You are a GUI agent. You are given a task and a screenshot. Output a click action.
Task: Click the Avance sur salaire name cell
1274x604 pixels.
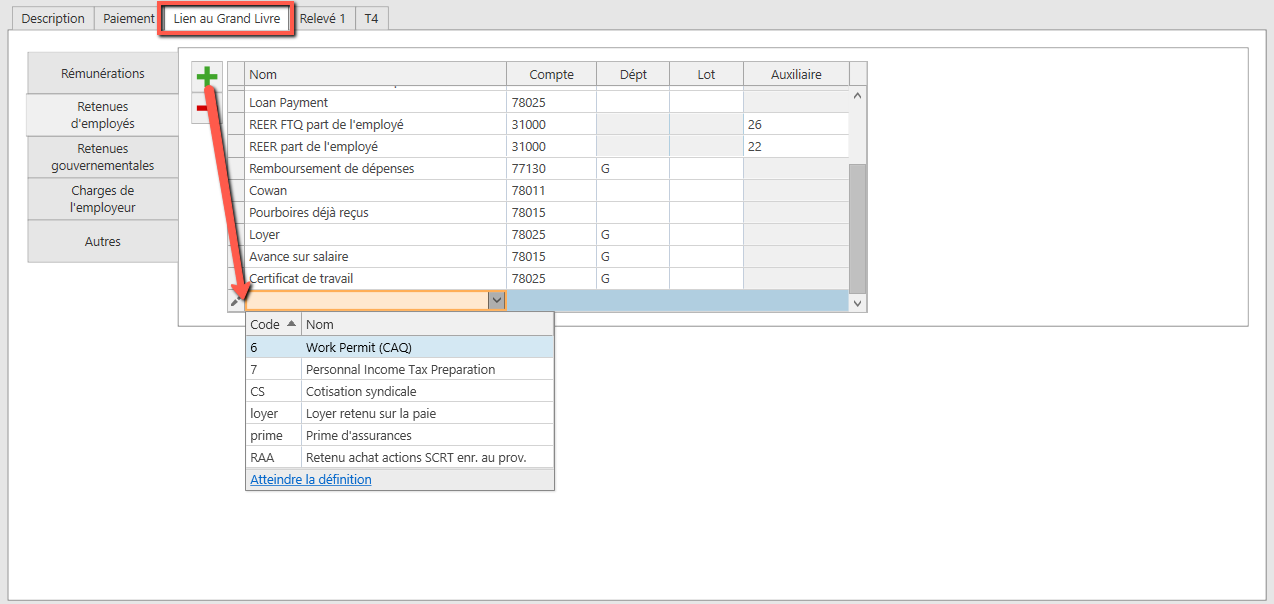(376, 256)
